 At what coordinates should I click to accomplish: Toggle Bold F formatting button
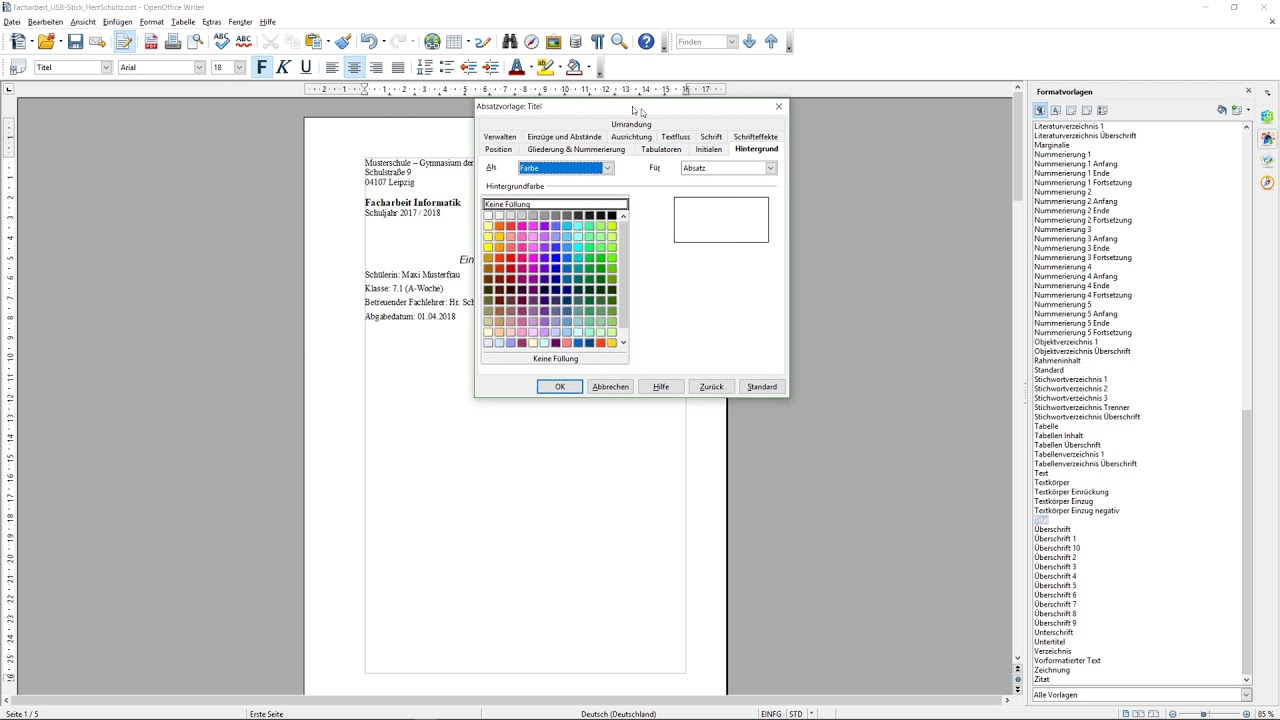coord(262,67)
